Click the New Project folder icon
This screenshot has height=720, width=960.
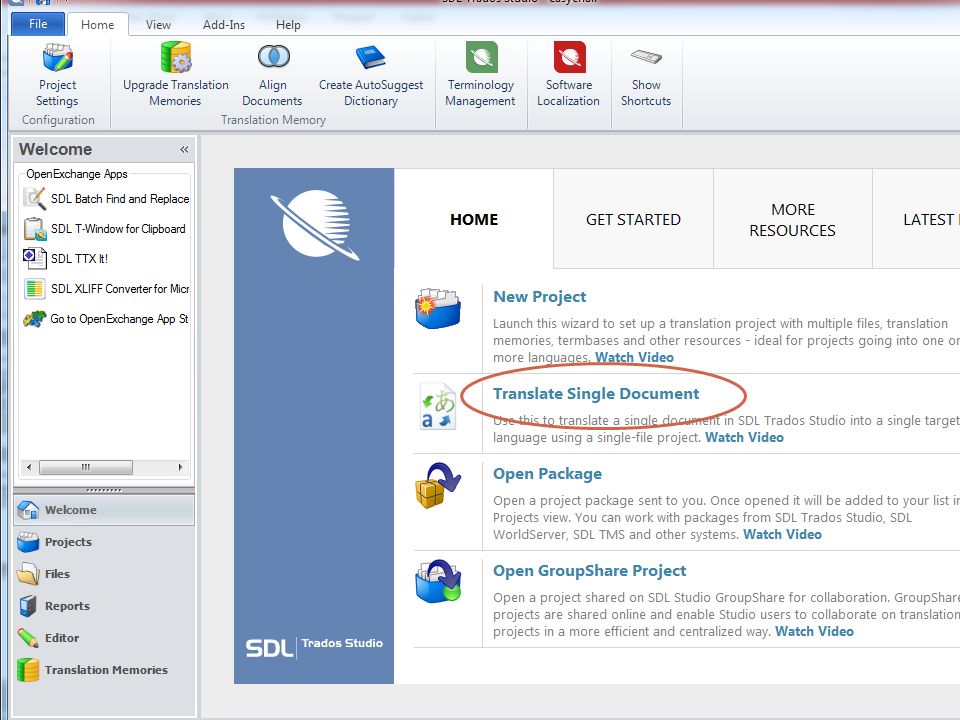click(x=438, y=309)
